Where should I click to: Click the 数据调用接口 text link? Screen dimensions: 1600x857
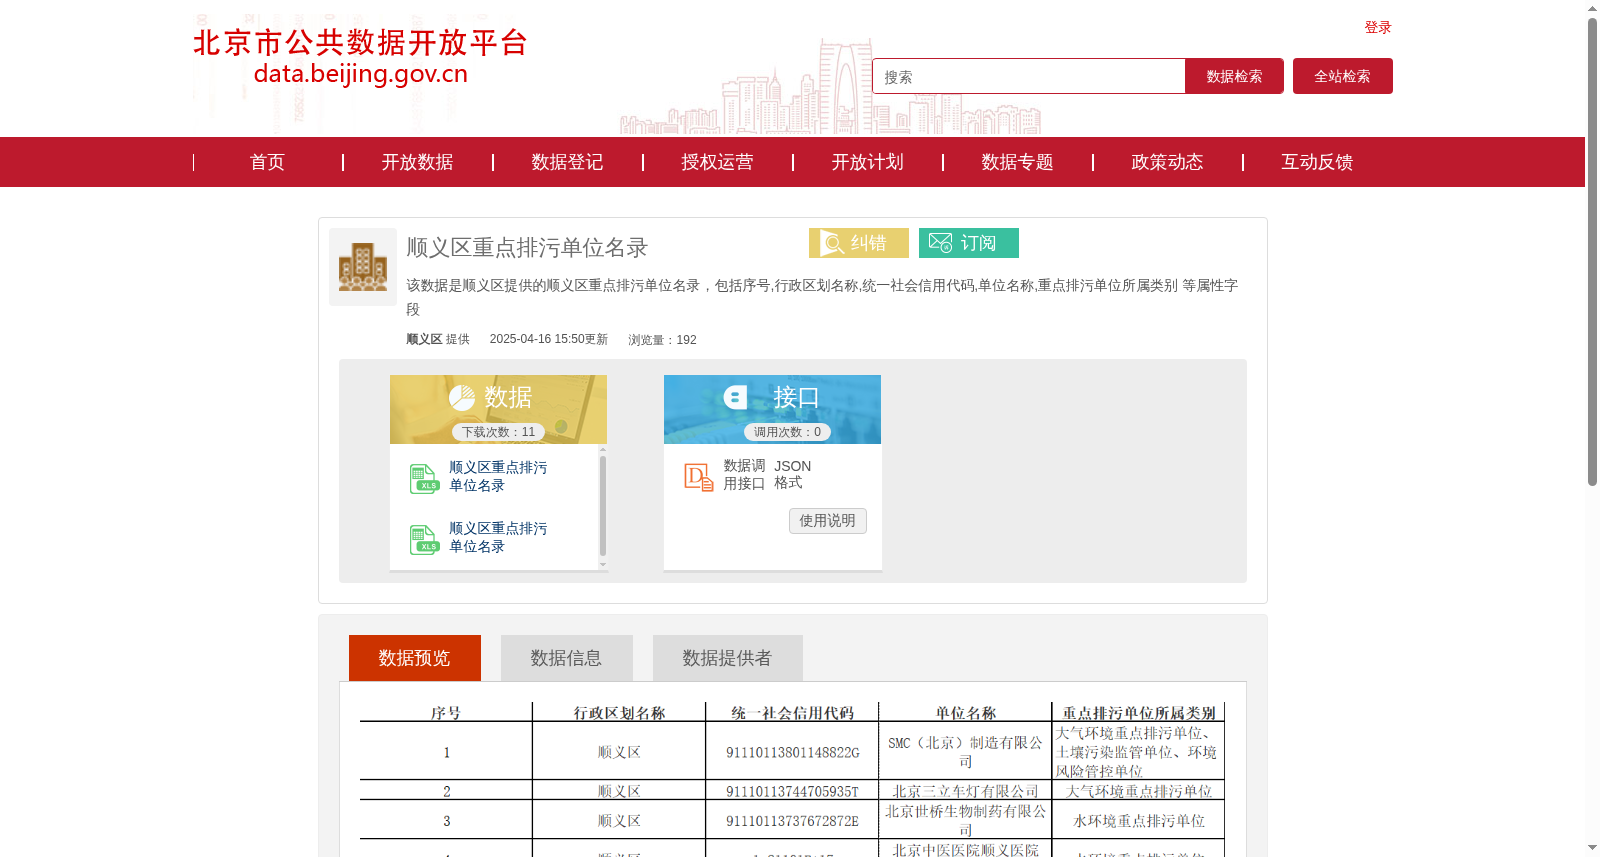click(744, 475)
